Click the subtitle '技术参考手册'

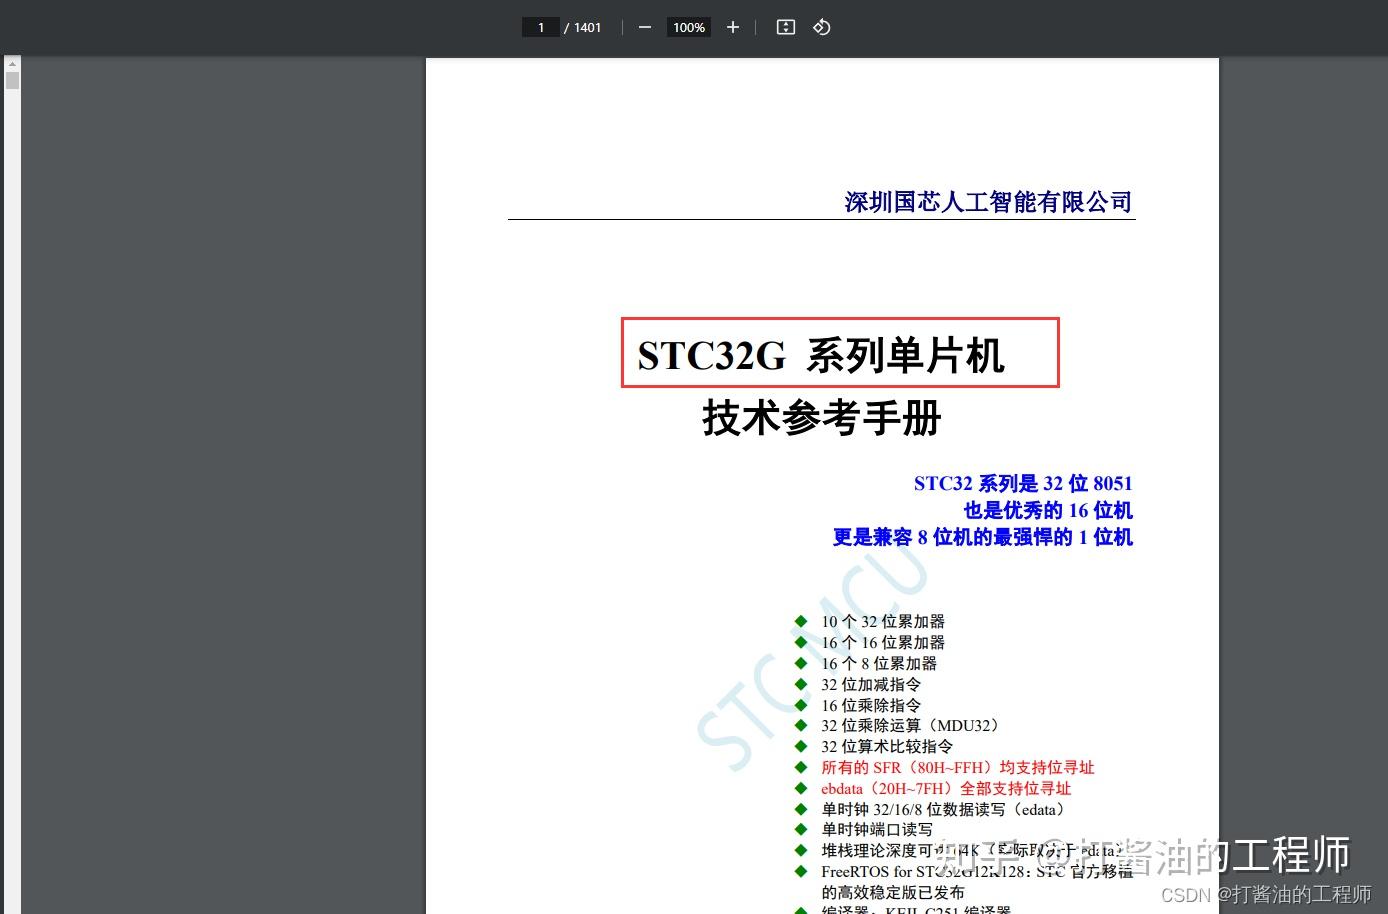point(820,419)
